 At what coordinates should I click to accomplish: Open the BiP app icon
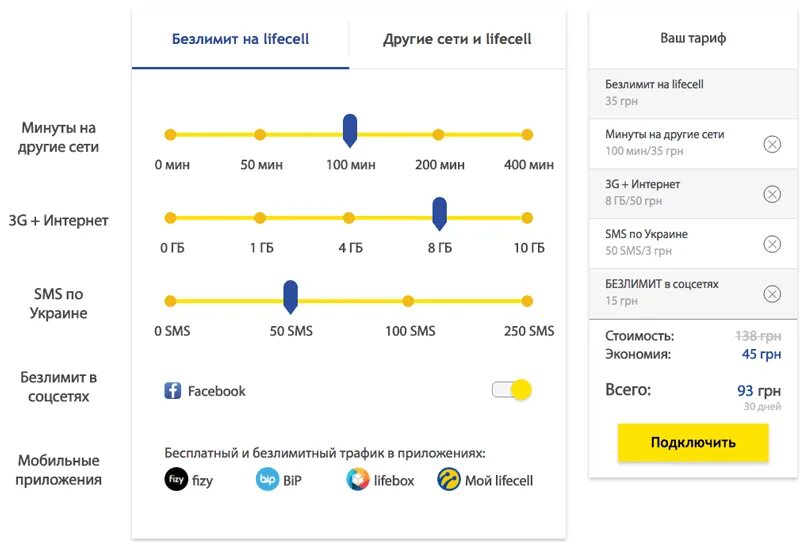(x=267, y=480)
